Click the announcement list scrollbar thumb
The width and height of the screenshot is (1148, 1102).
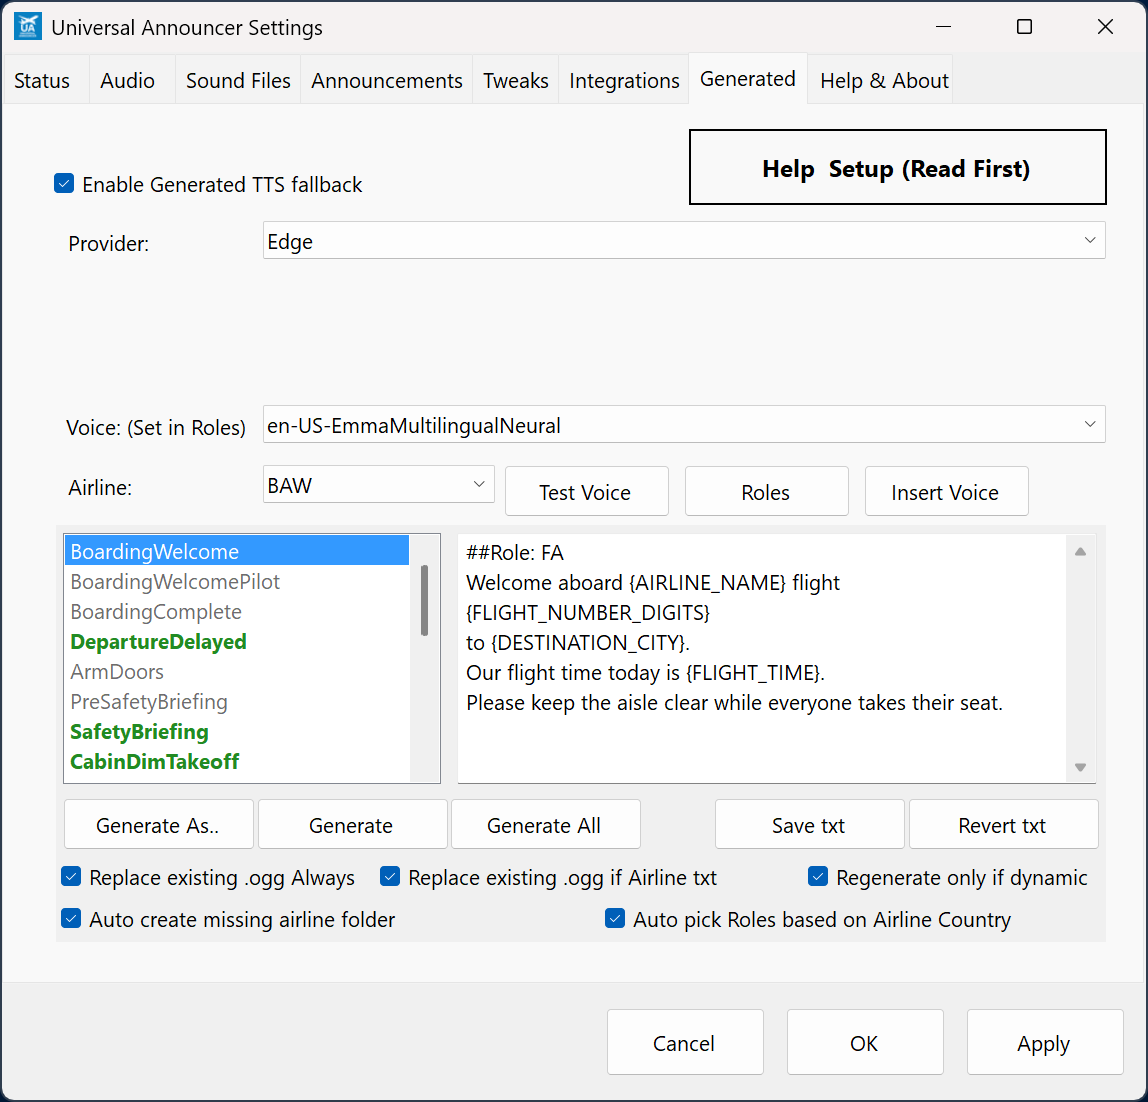tap(425, 600)
